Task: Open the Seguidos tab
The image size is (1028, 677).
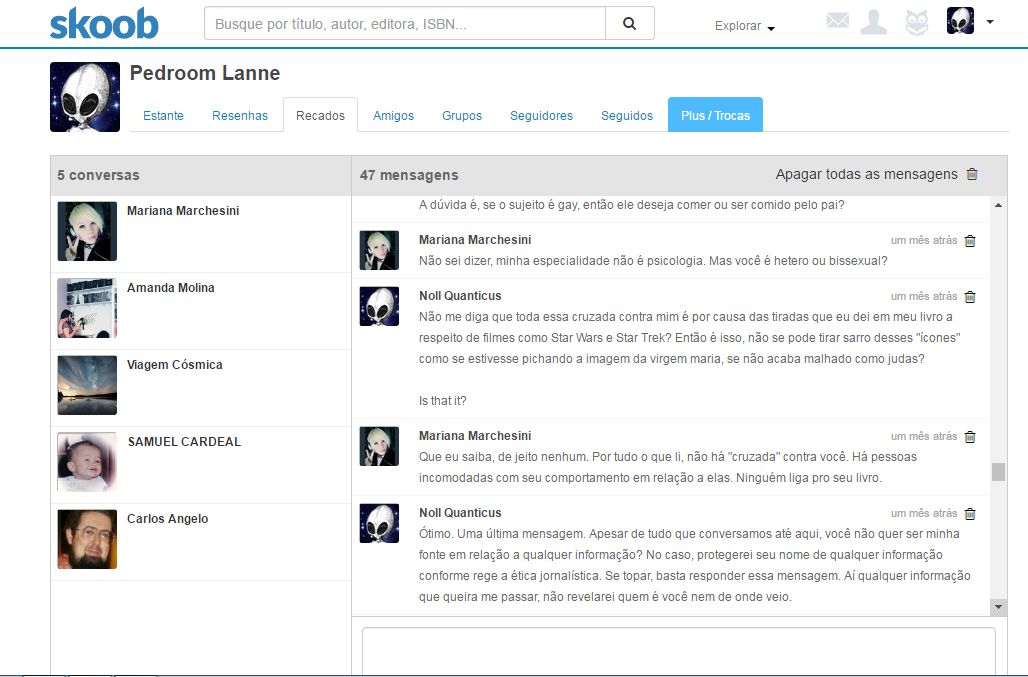Action: [627, 115]
